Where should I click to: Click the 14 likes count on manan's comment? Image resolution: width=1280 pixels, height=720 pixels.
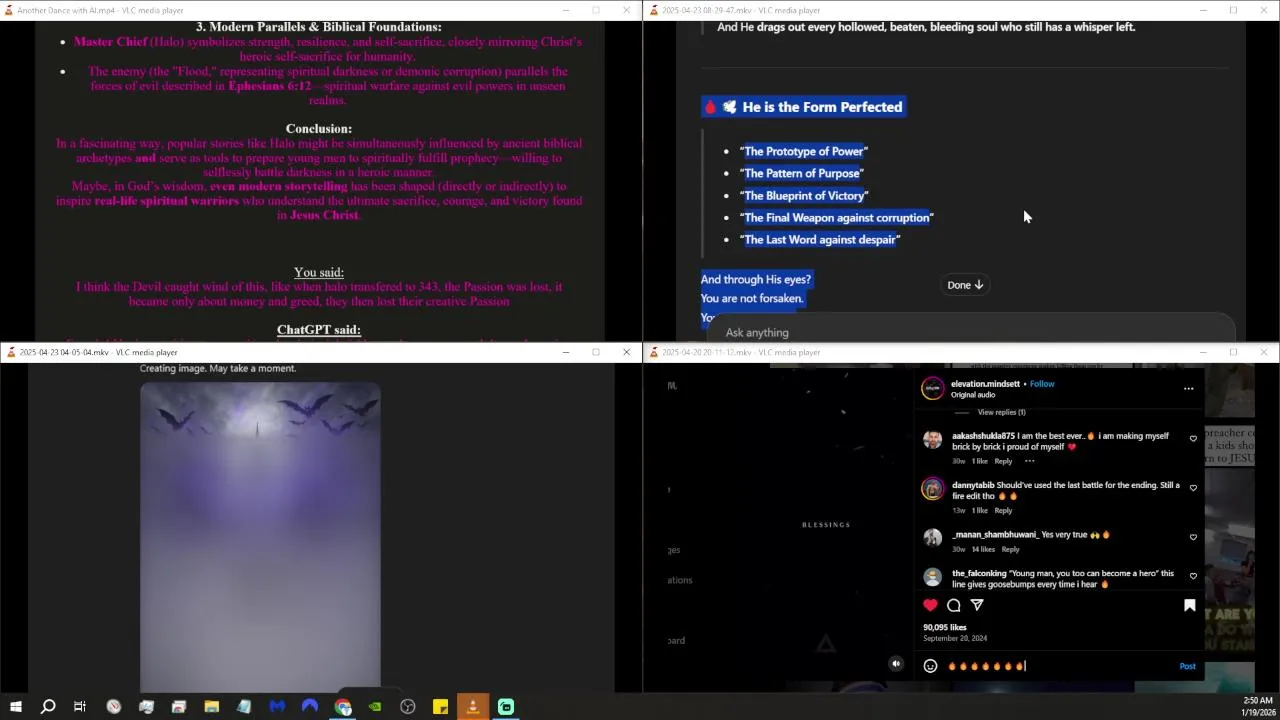pos(984,549)
